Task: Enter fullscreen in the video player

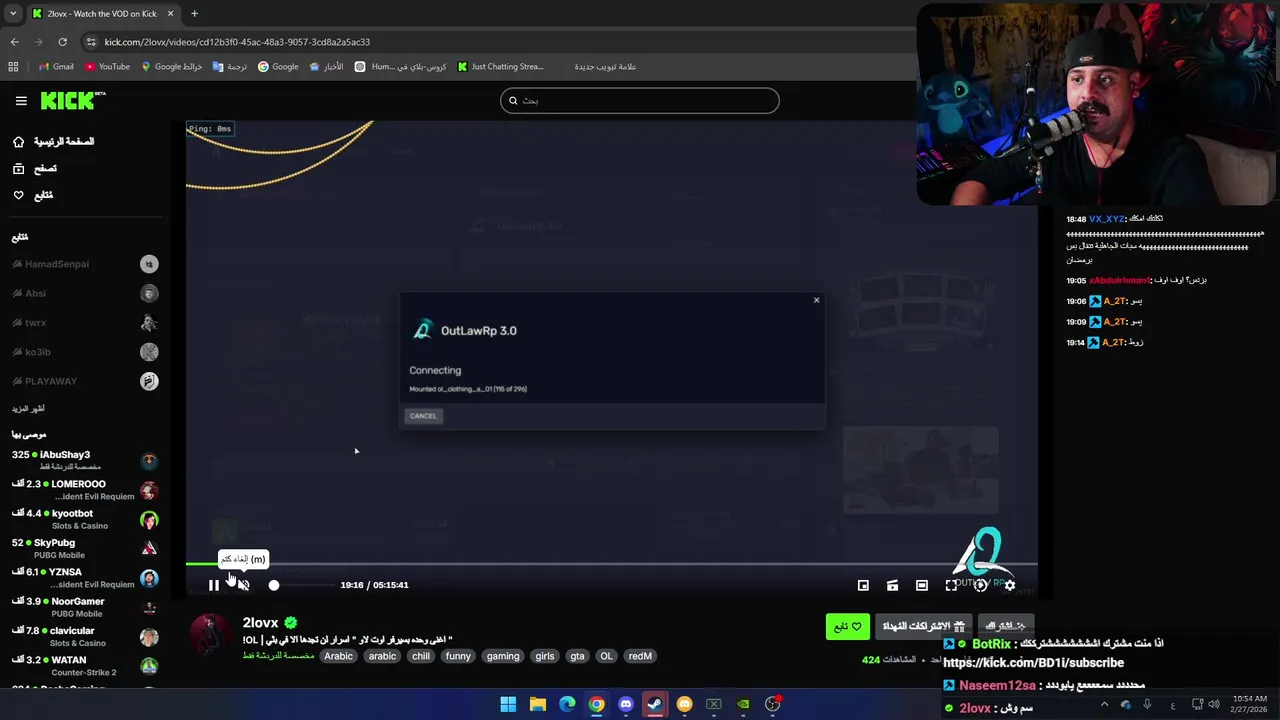Action: [951, 585]
